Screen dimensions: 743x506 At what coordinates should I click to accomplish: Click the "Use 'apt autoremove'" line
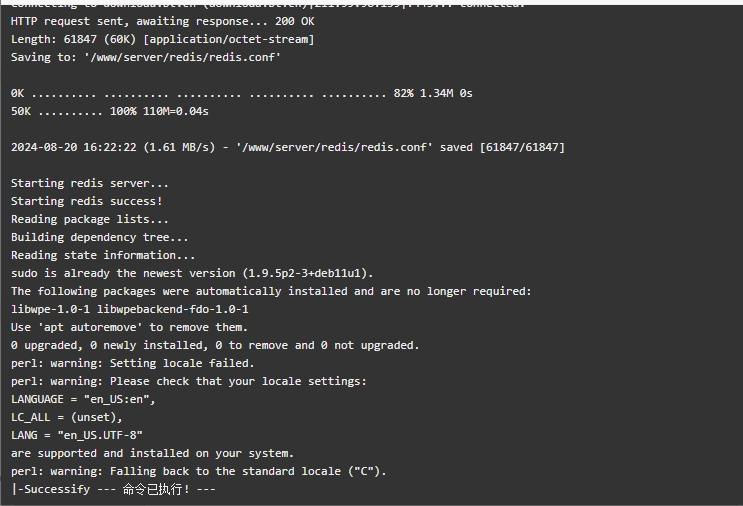(129, 327)
